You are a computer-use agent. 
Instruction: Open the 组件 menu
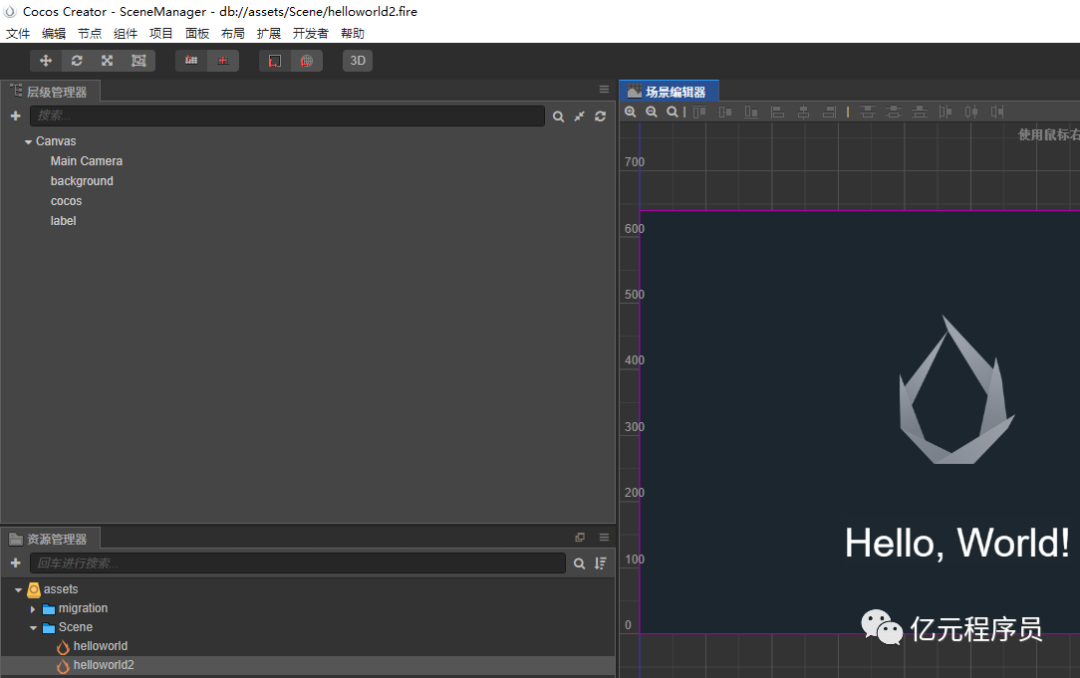125,33
